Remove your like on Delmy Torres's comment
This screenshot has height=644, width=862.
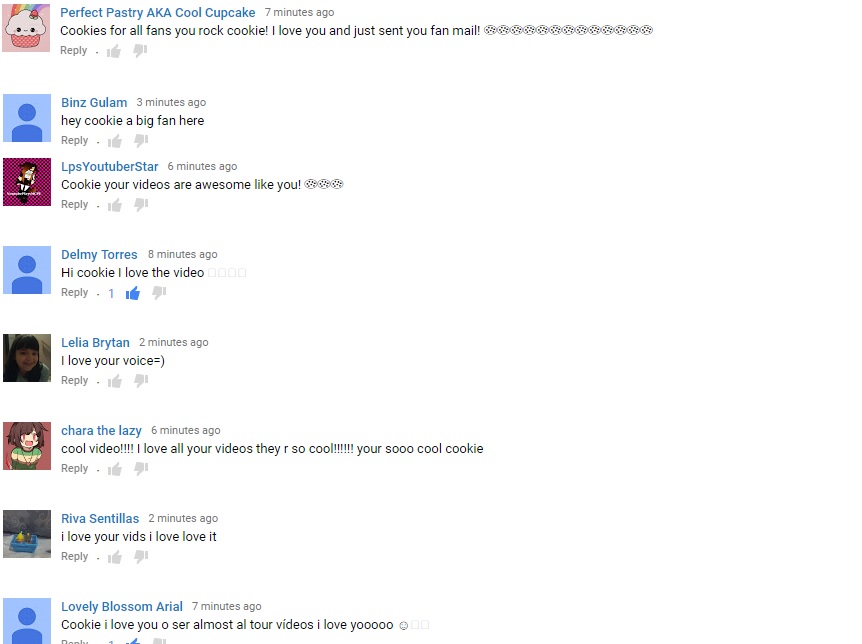[x=132, y=293]
